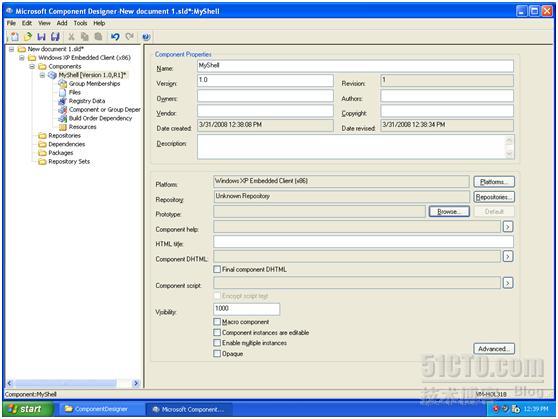558x419 pixels.
Task: Click the Cut toolbar icon
Action: 71,37
